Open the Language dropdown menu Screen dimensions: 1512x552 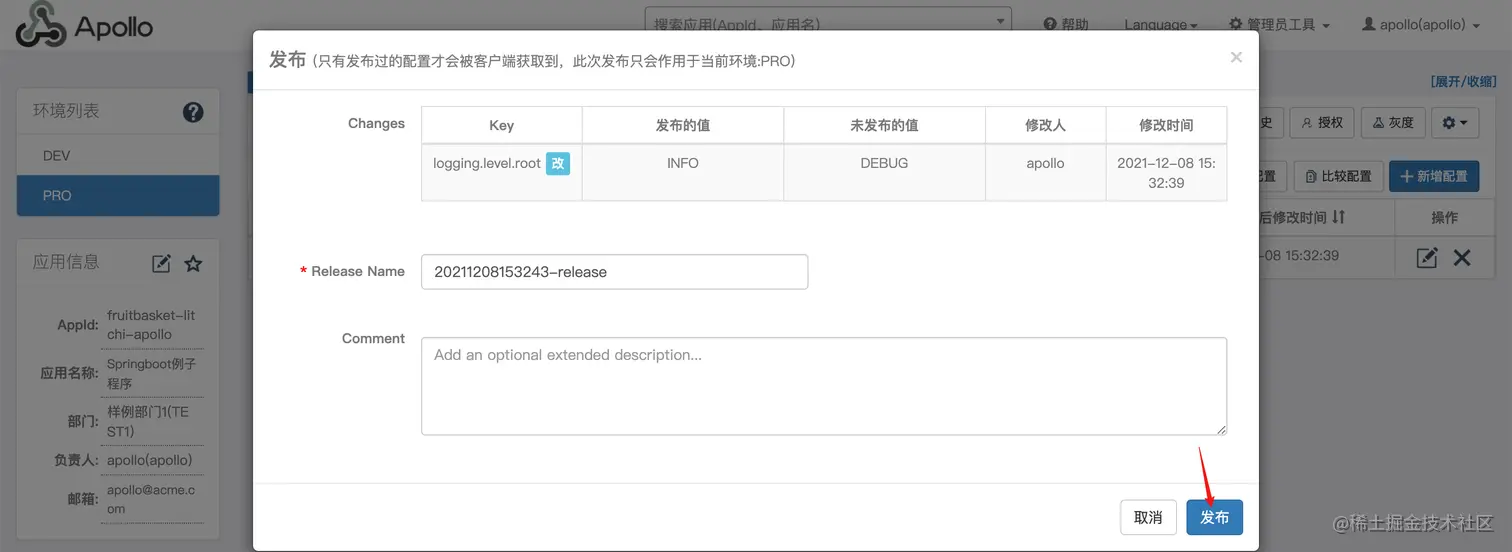tap(1161, 24)
